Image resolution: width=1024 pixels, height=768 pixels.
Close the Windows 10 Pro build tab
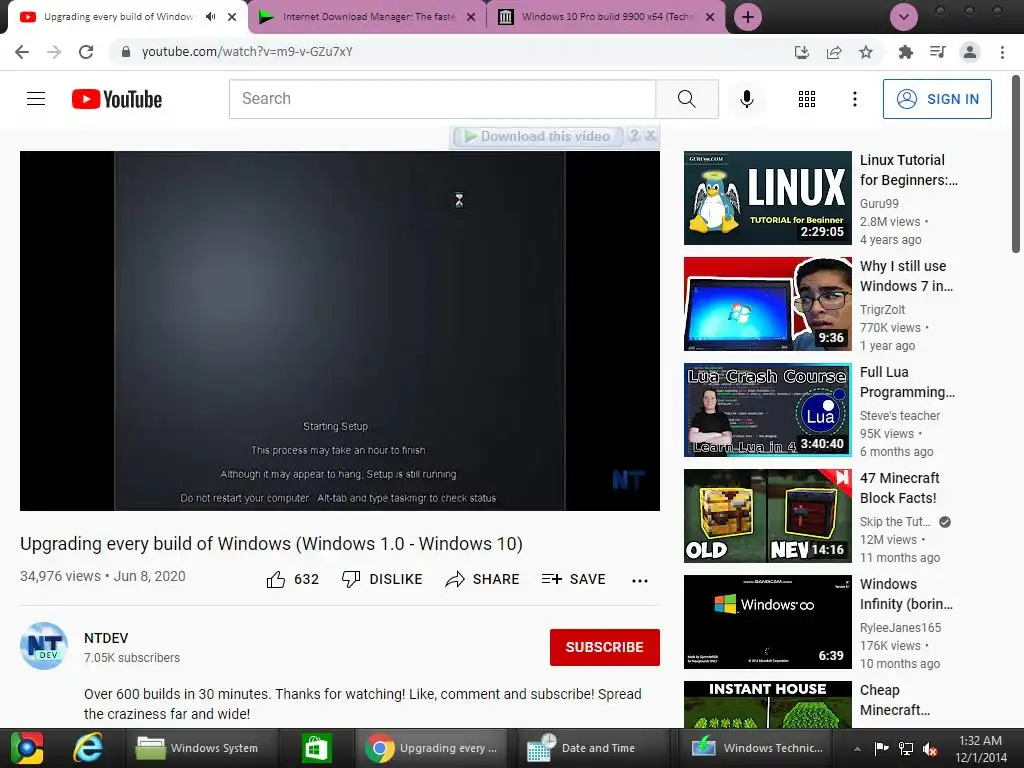(x=710, y=17)
